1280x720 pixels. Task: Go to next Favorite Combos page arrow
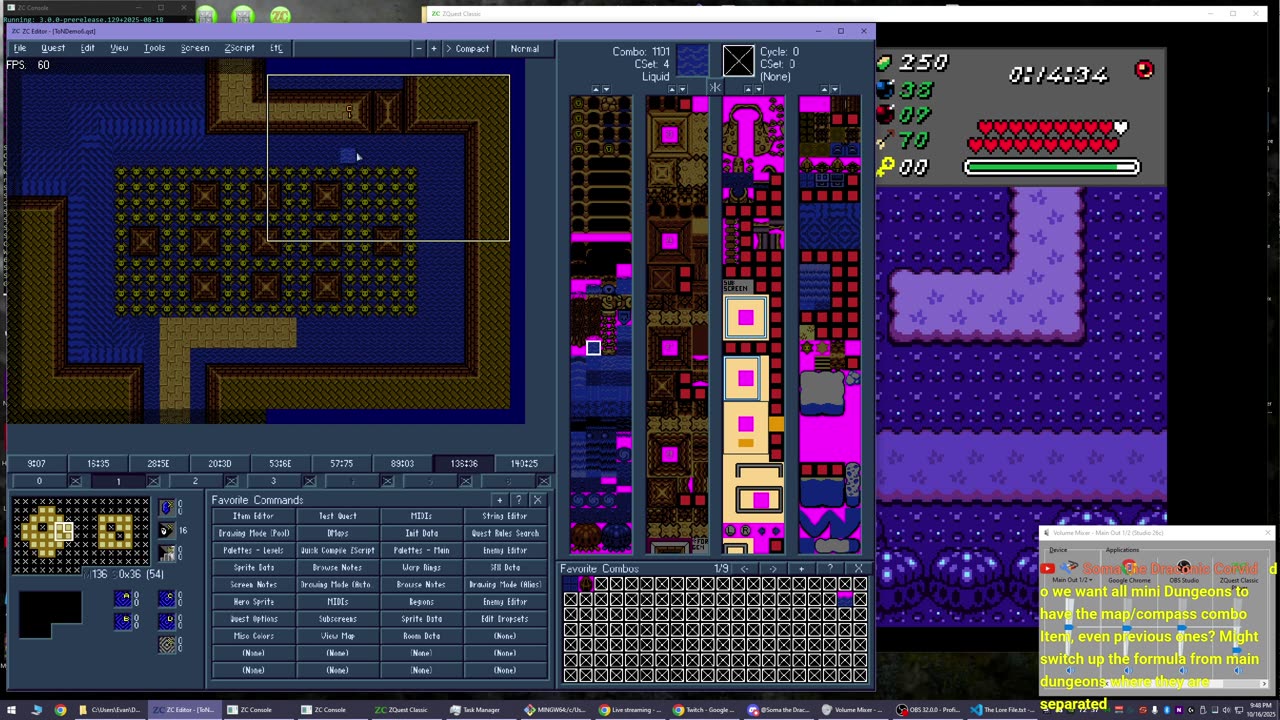(772, 569)
